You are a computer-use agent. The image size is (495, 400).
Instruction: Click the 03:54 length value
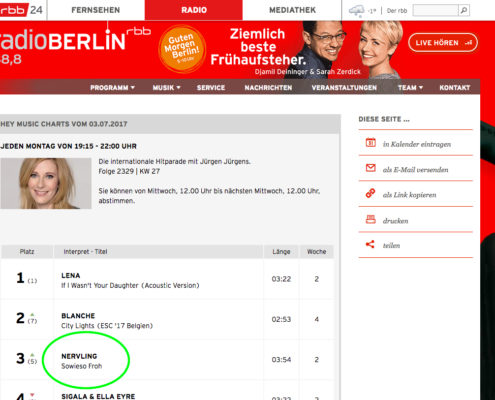pos(281,360)
